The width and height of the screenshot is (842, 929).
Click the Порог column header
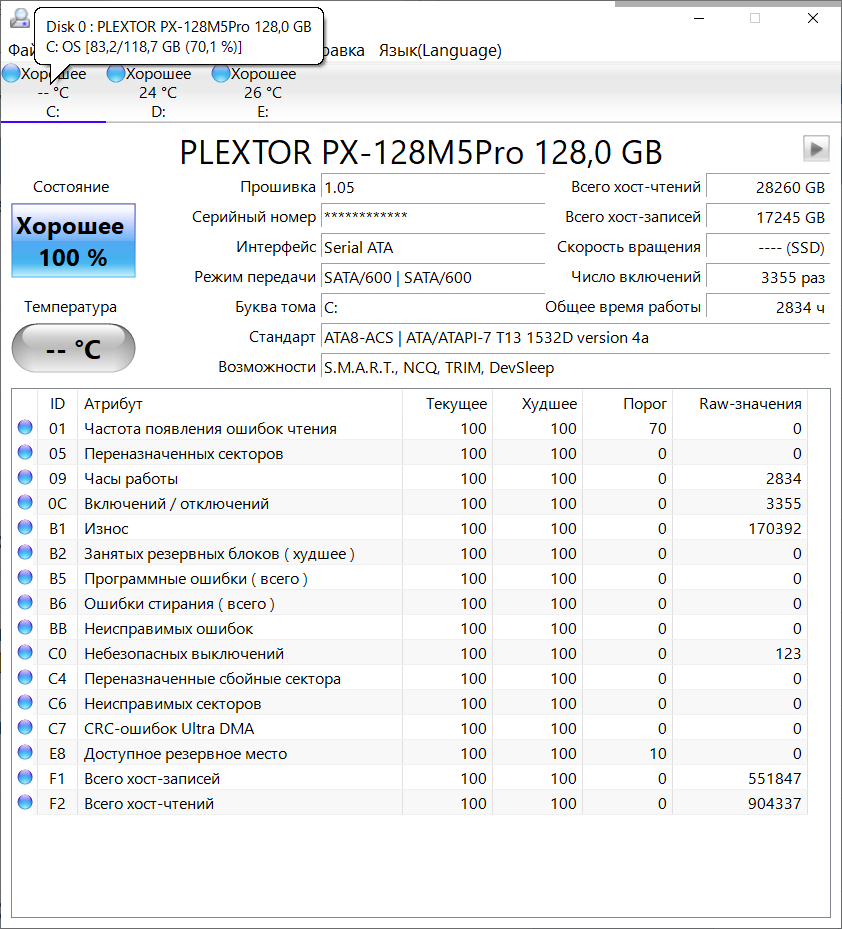coord(628,403)
